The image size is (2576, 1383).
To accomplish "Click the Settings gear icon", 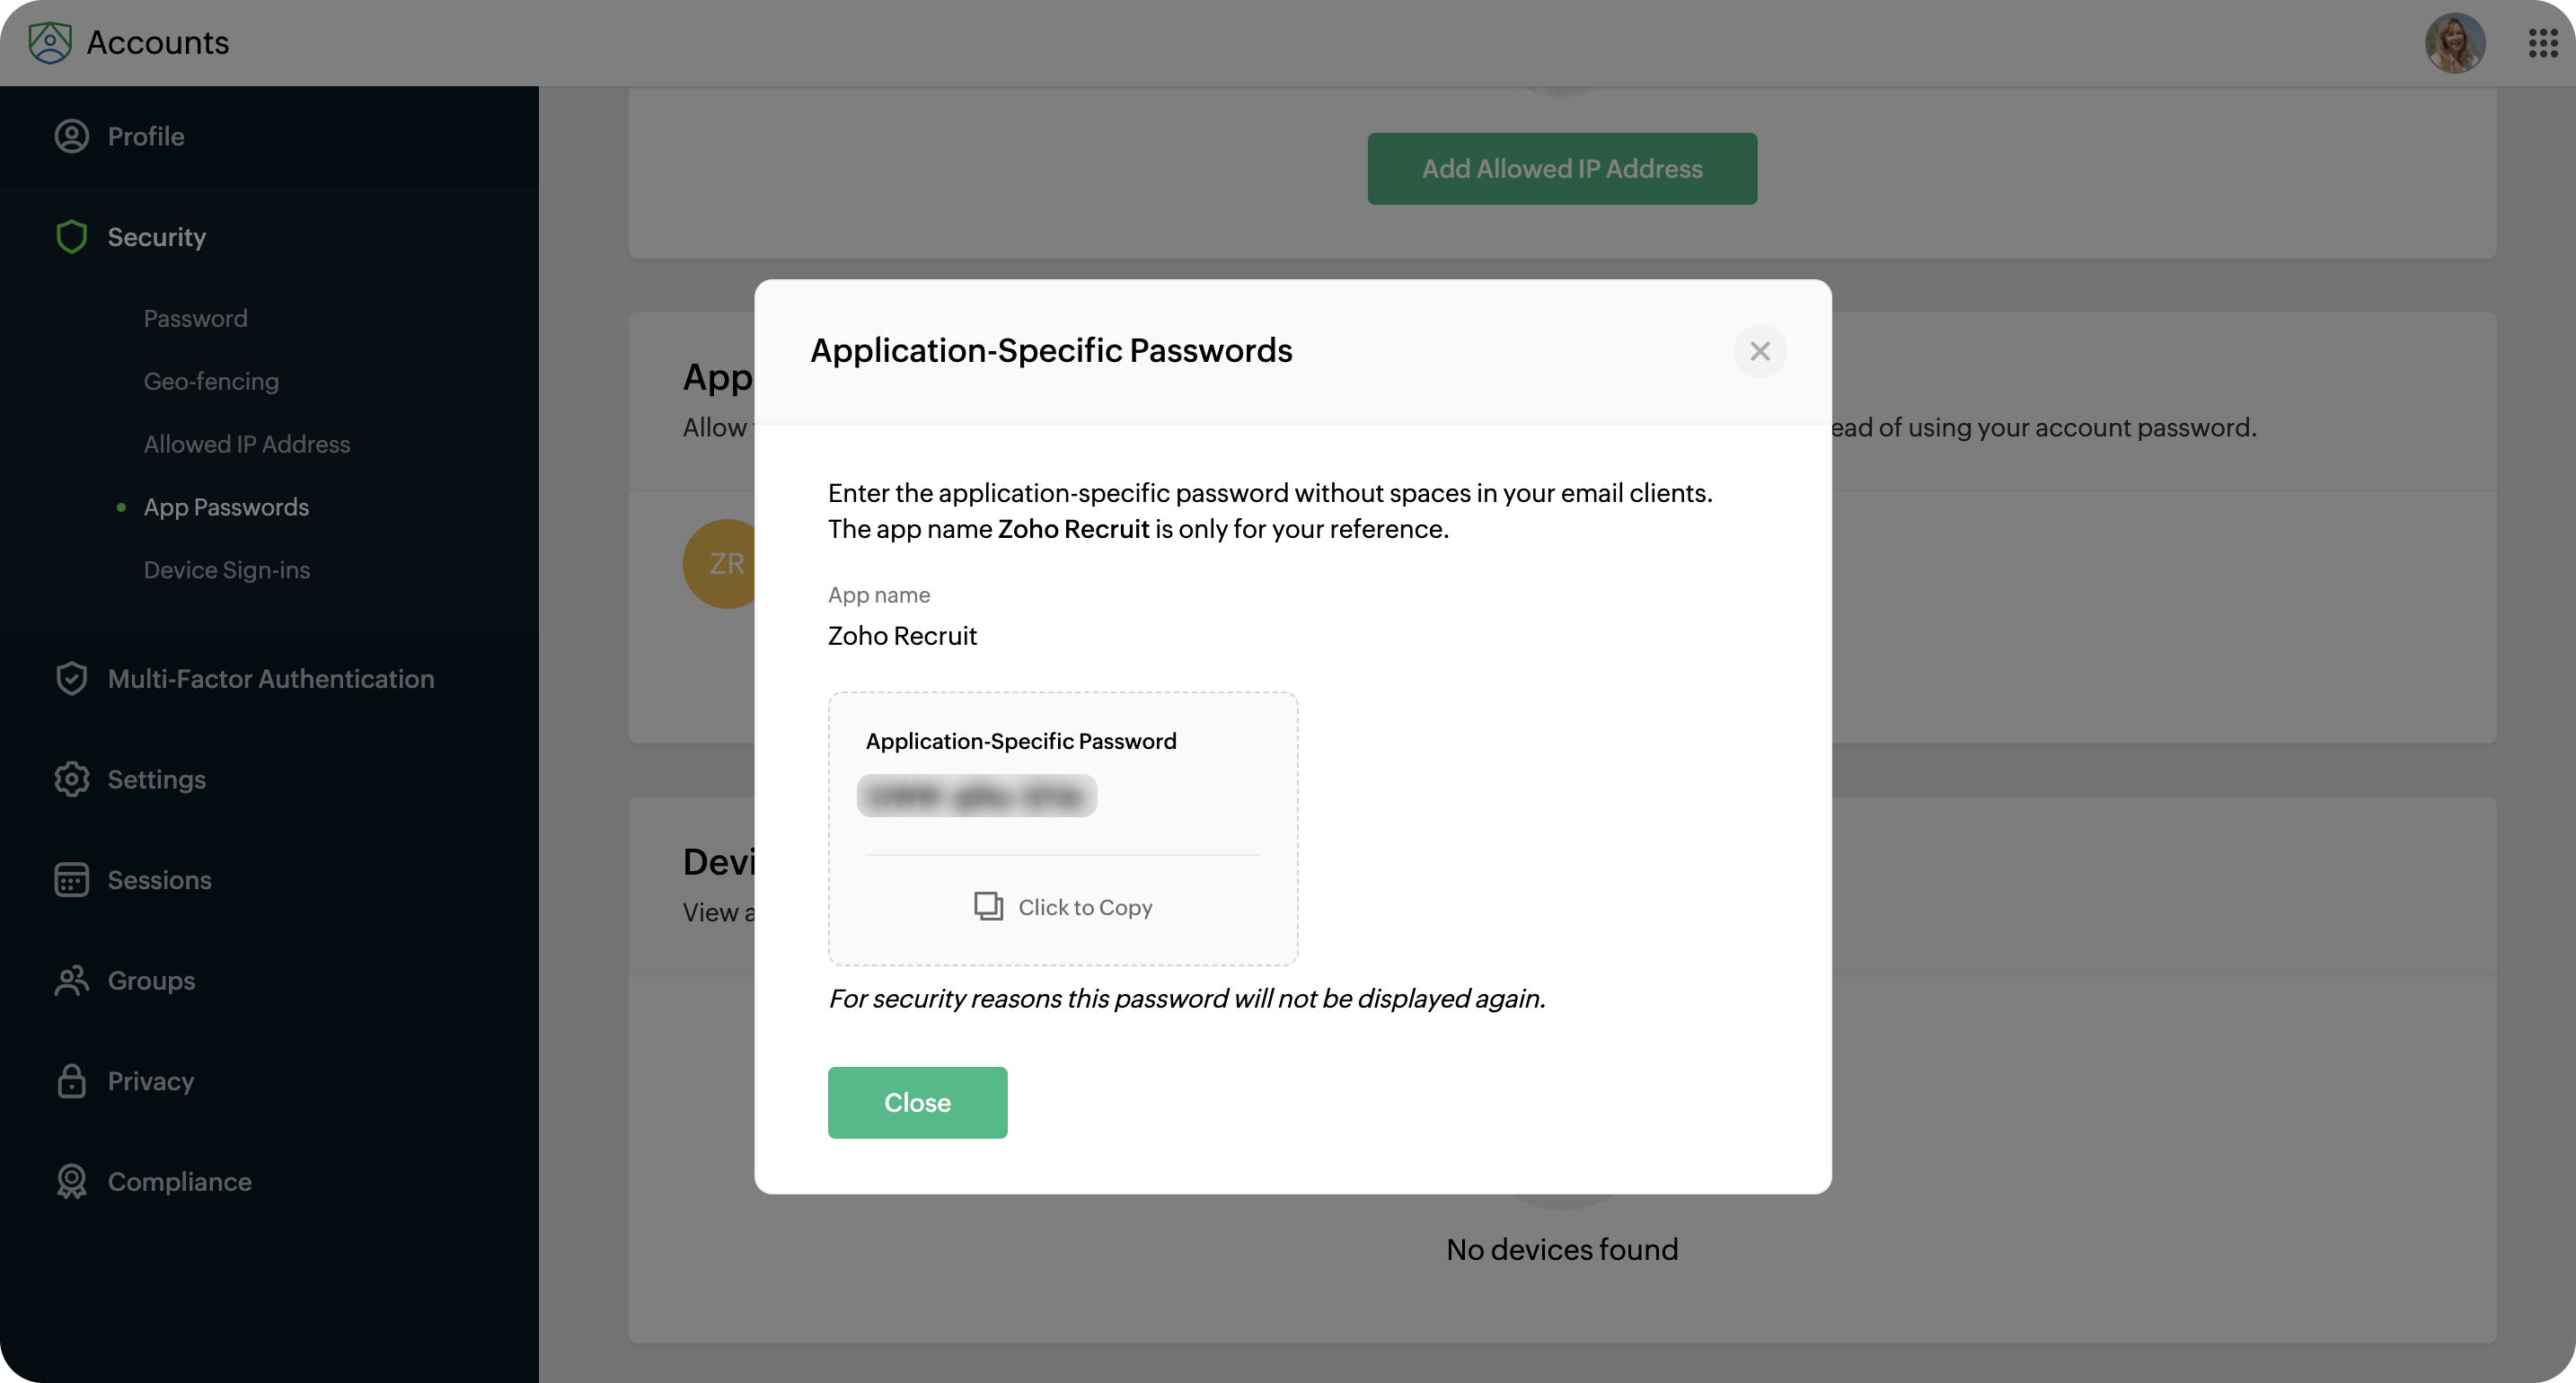I will point(71,779).
